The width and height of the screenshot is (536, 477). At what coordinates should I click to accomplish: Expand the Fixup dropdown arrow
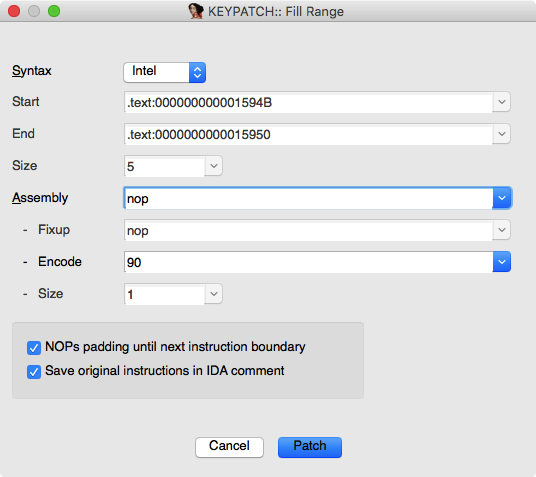click(501, 230)
